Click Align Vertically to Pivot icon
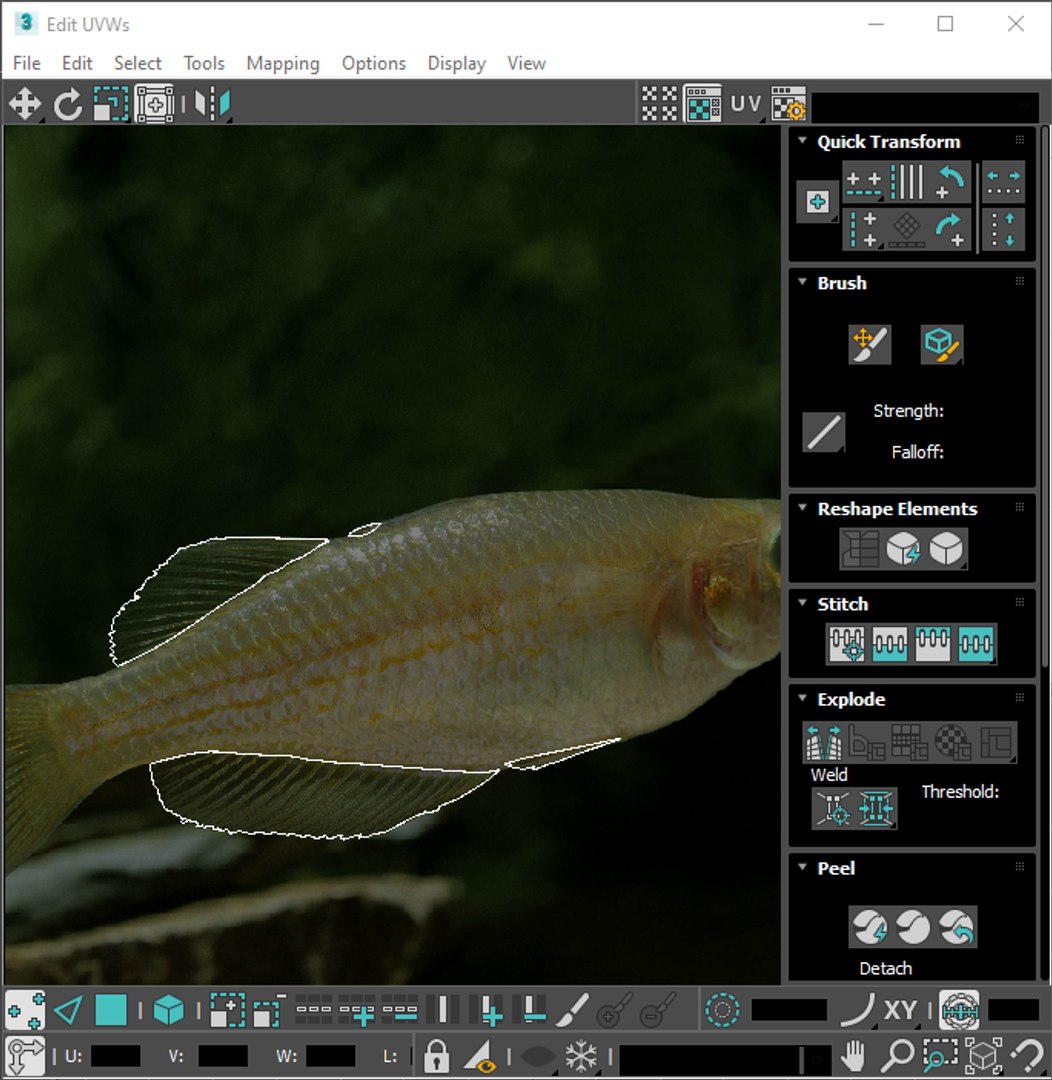Screen dimensions: 1052x1080 863,229
